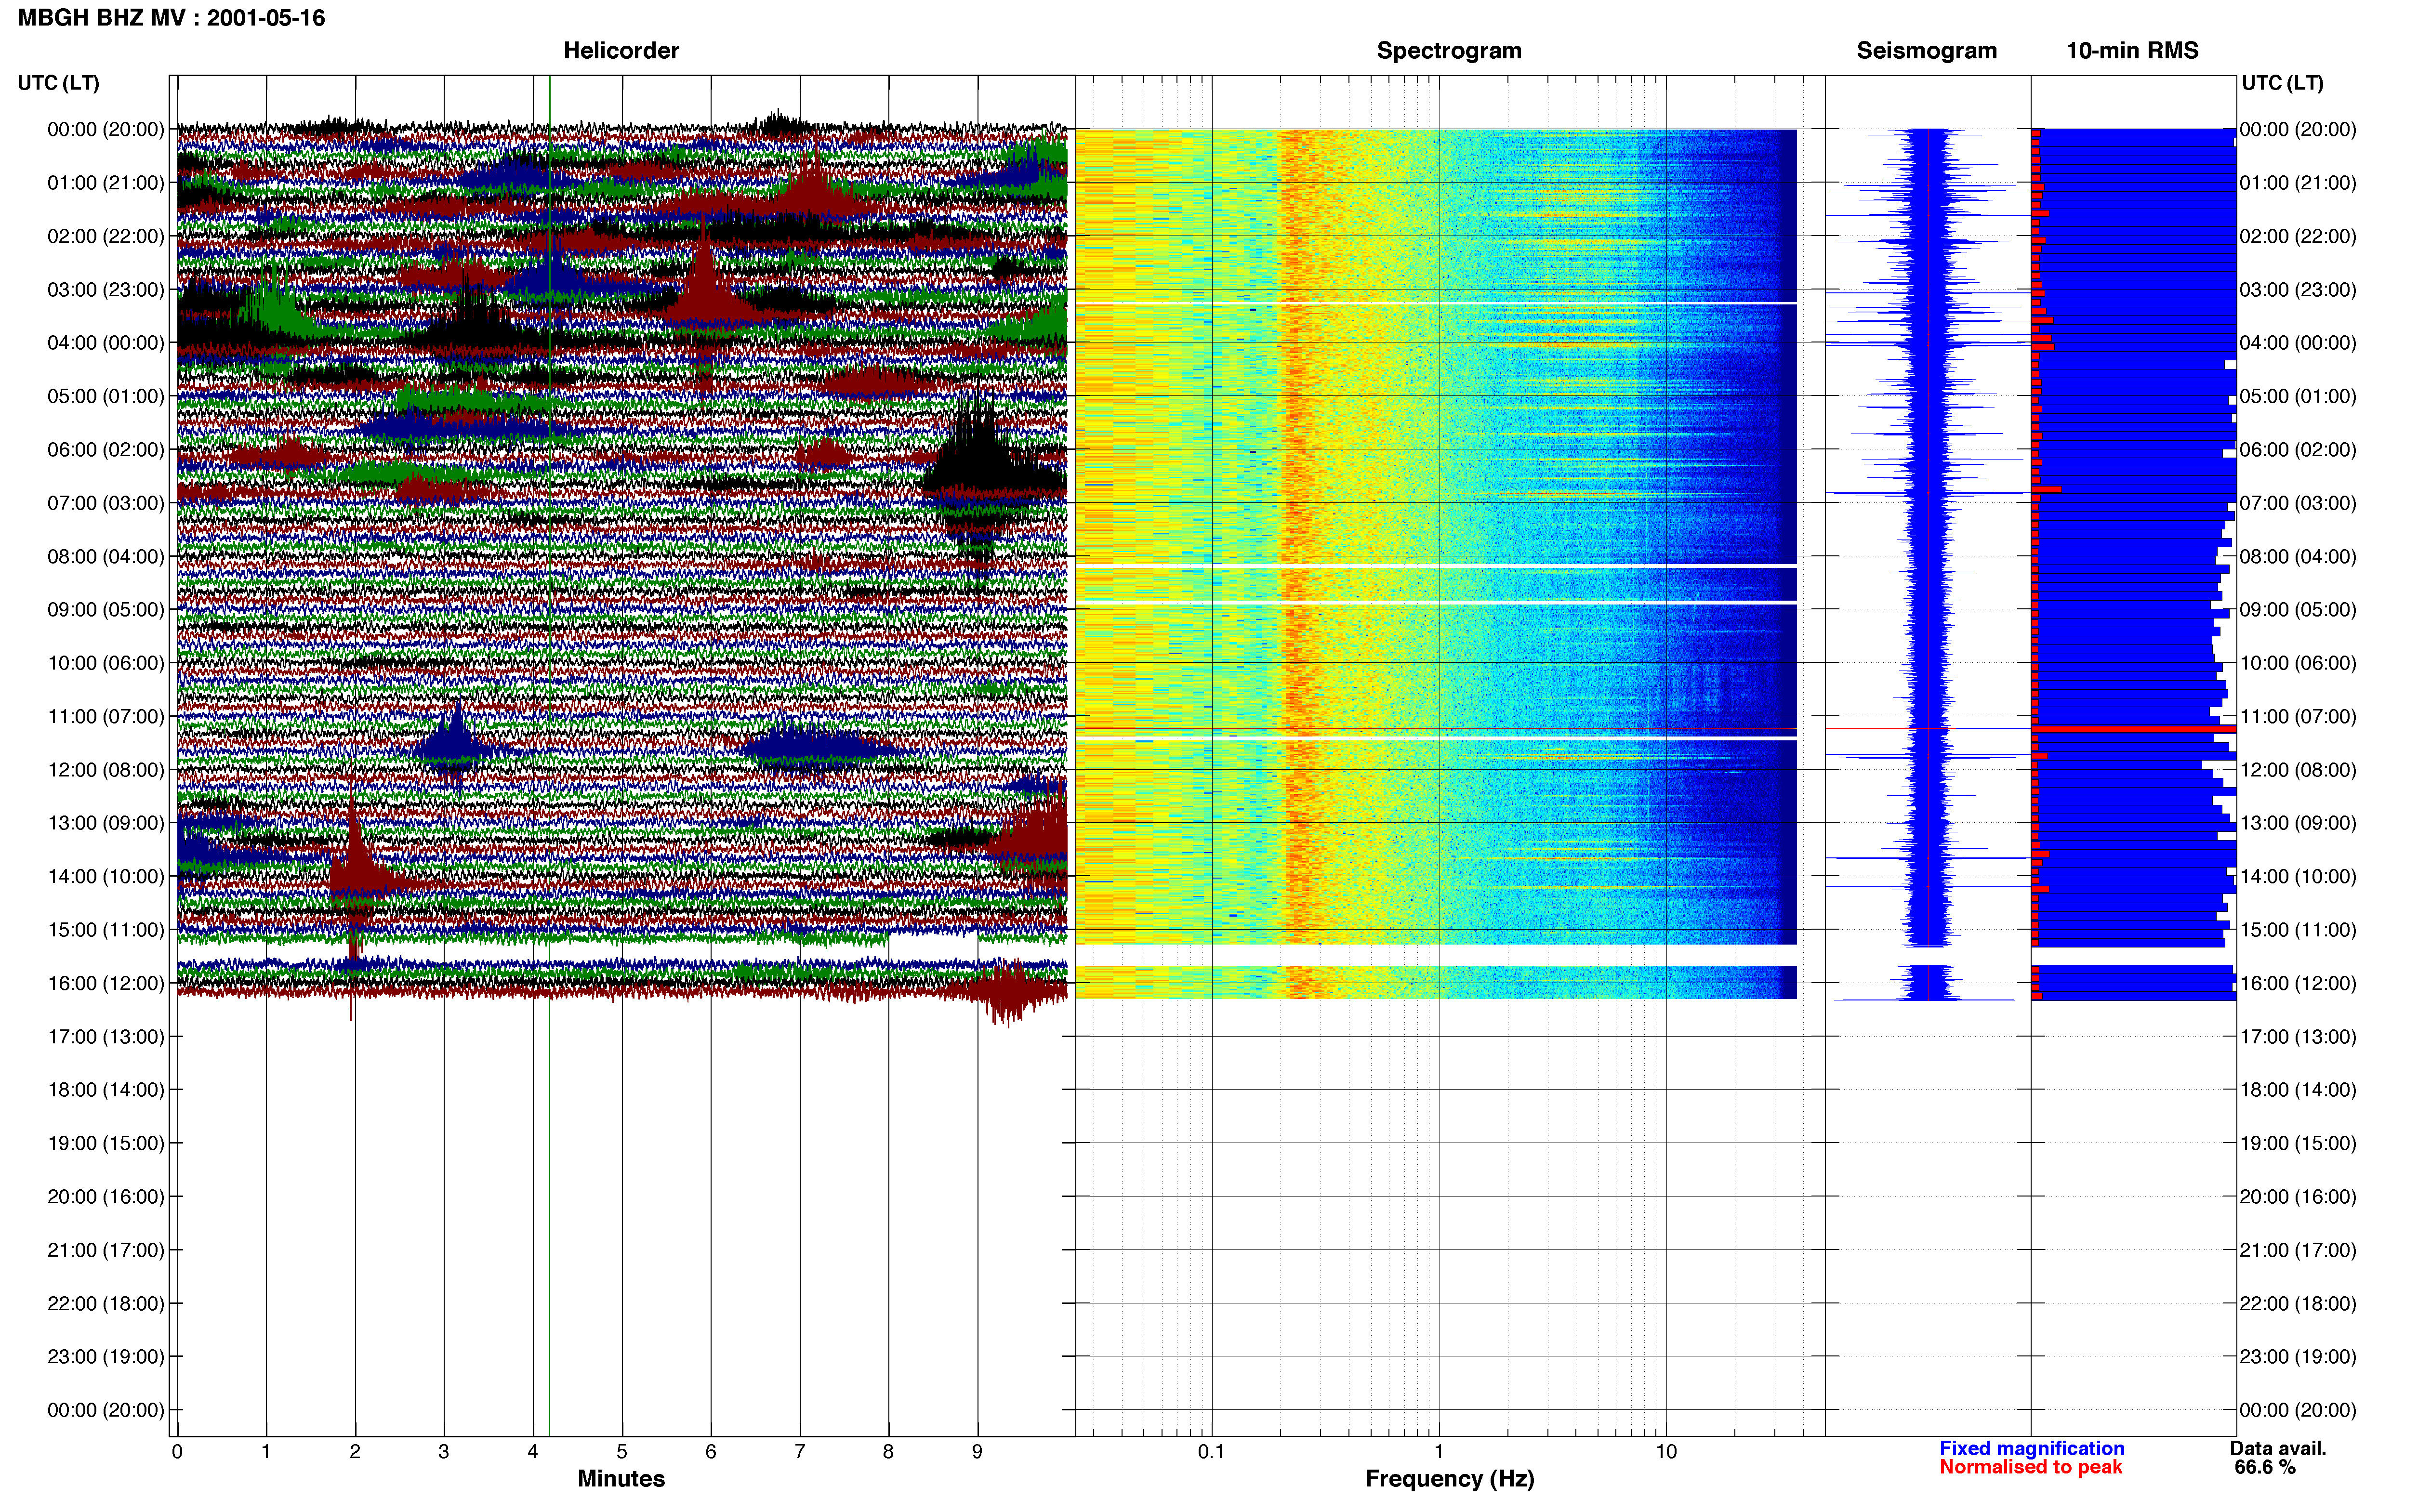The height and width of the screenshot is (1512, 2418).
Task: Click the '0.1' frequency tick label
Action: [x=1211, y=1452]
